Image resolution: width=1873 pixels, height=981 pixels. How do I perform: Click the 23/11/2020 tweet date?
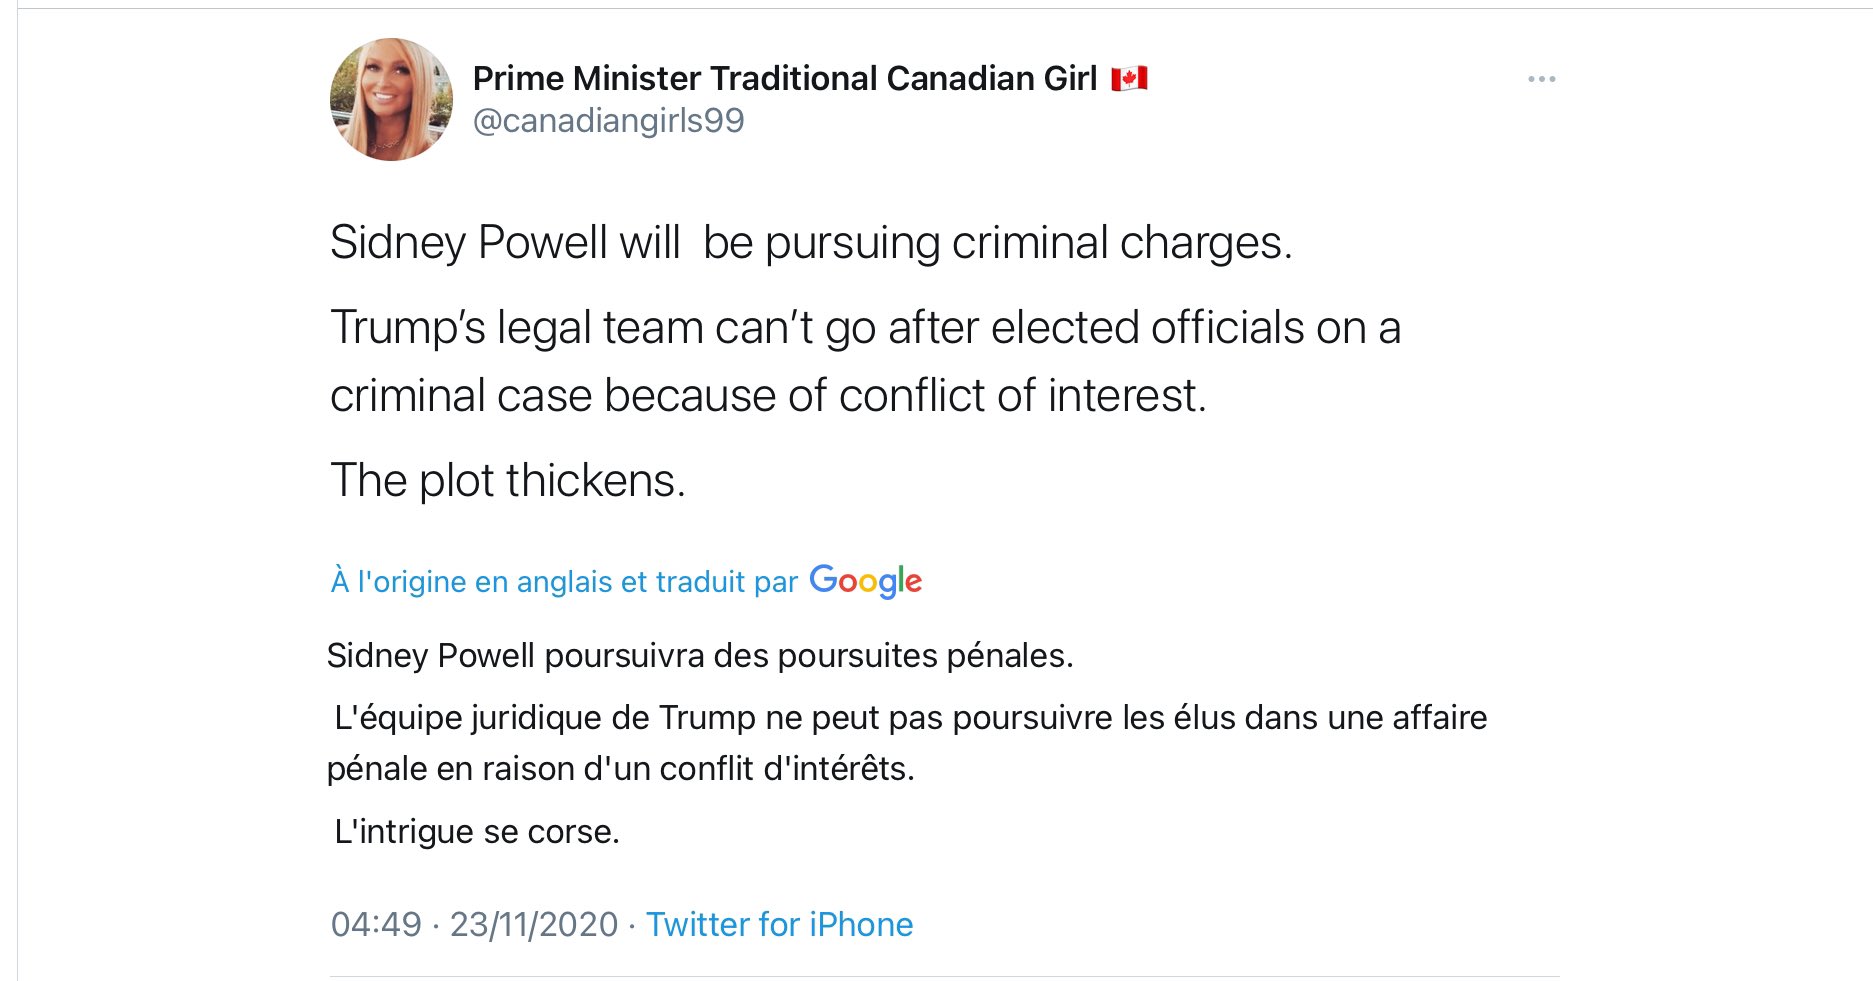click(x=534, y=924)
